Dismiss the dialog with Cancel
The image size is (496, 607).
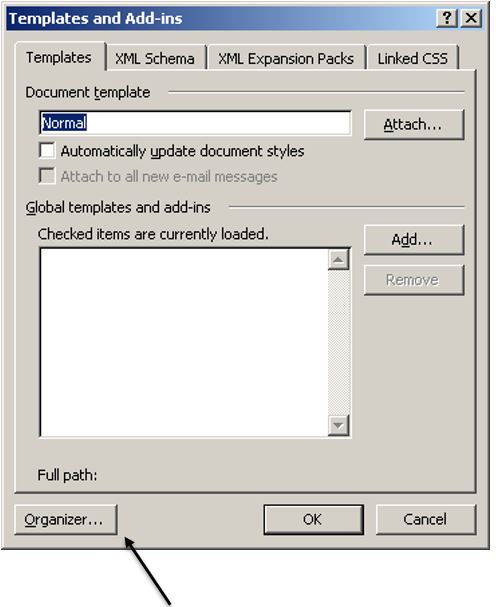(x=426, y=520)
